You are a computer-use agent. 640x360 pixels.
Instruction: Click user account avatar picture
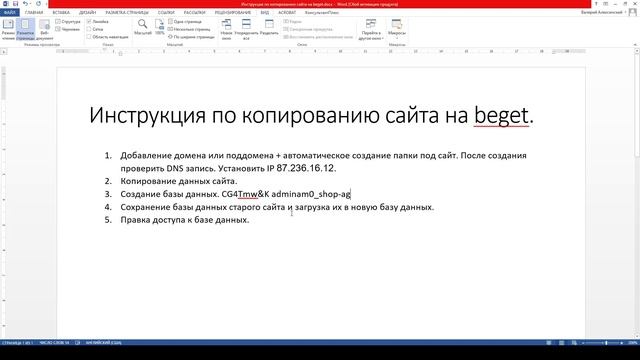[633, 12]
